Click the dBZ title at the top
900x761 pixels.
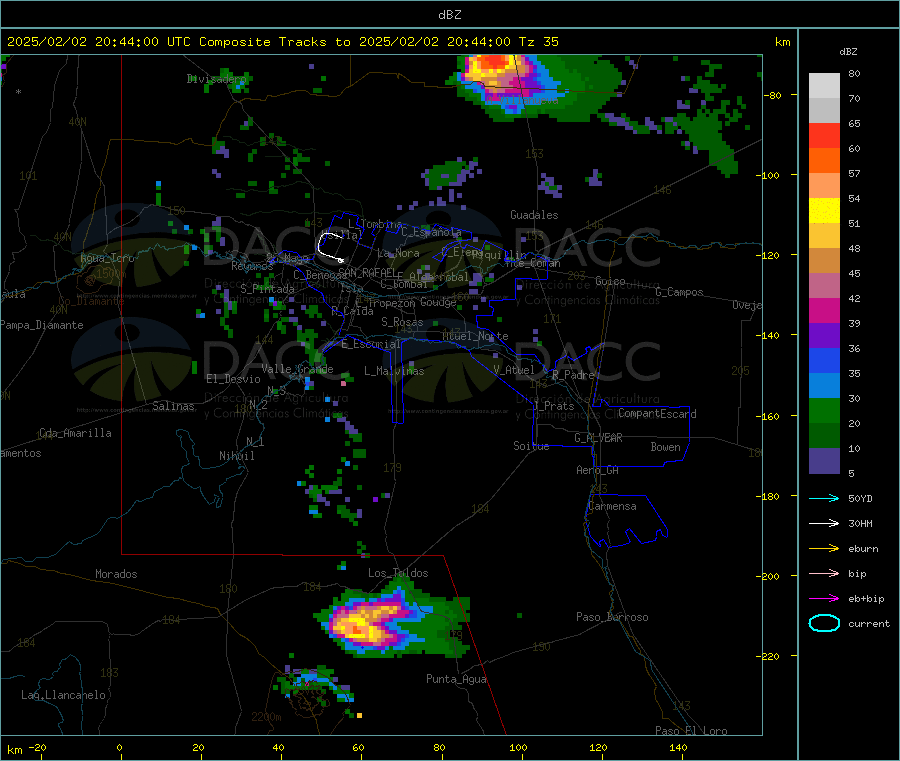tap(449, 15)
